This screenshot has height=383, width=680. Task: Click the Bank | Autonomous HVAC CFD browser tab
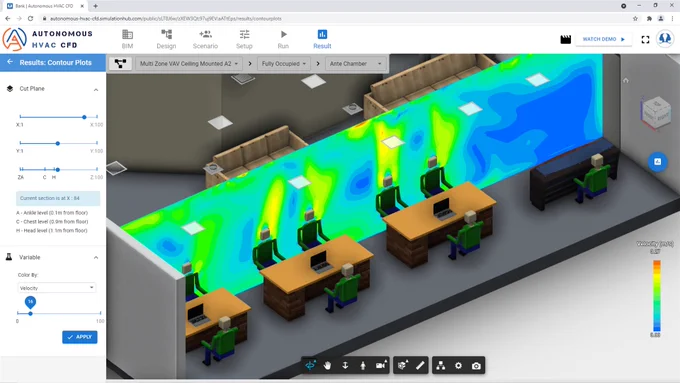pyautogui.click(x=44, y=6)
